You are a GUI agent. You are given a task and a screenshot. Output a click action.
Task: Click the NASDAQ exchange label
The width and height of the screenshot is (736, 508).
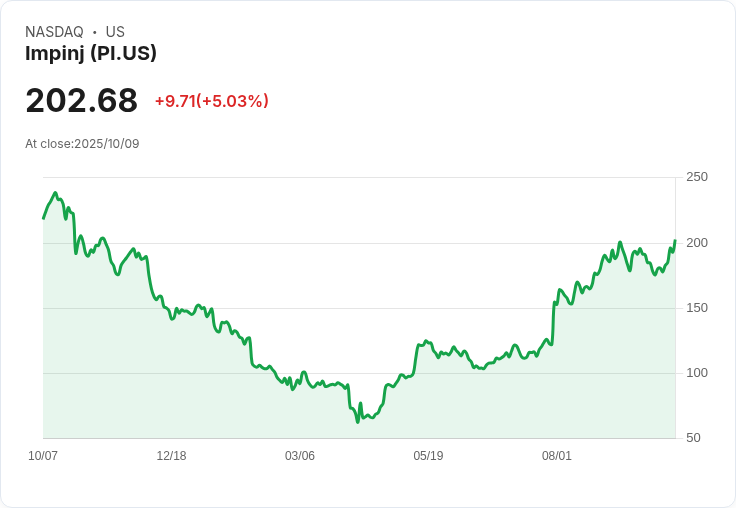pos(54,32)
